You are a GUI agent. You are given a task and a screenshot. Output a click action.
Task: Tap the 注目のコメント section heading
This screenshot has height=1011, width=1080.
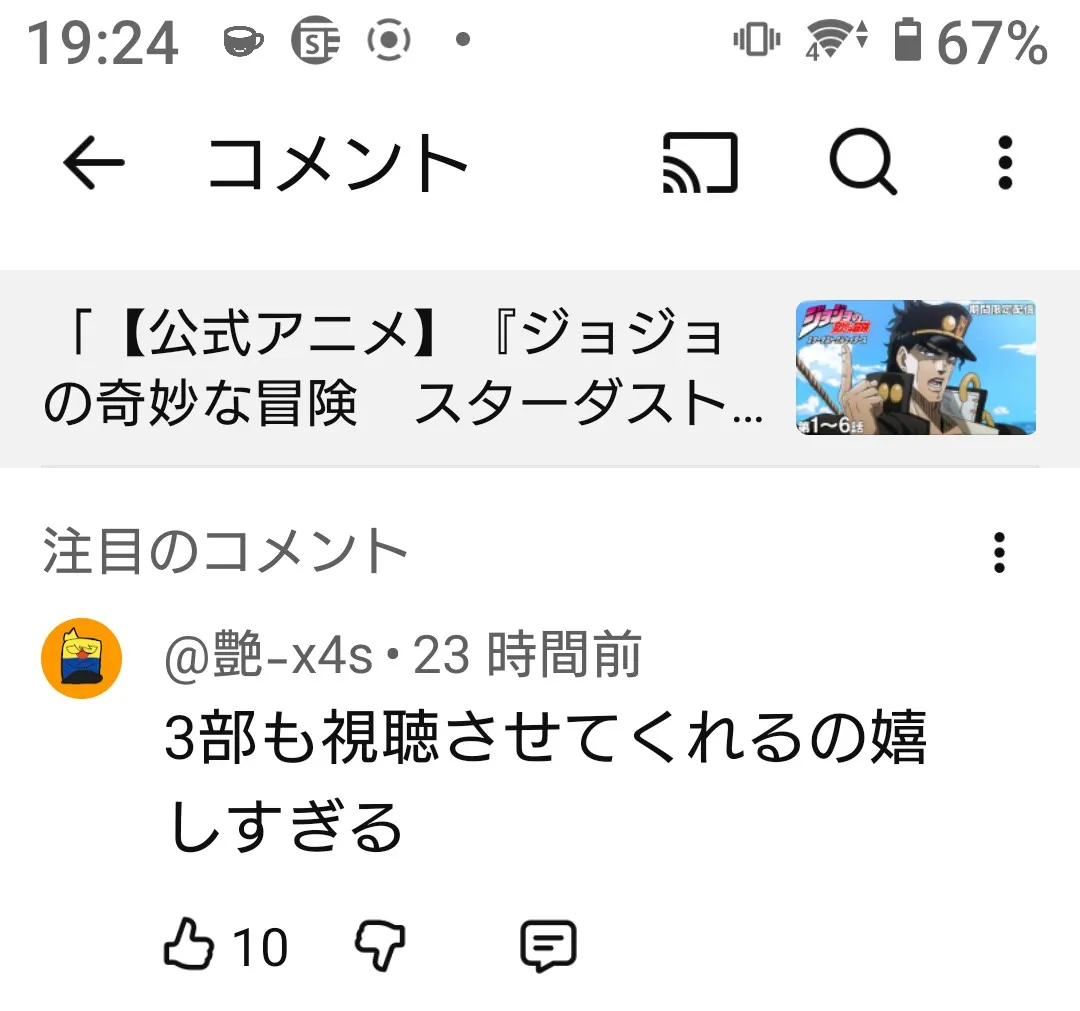[225, 550]
